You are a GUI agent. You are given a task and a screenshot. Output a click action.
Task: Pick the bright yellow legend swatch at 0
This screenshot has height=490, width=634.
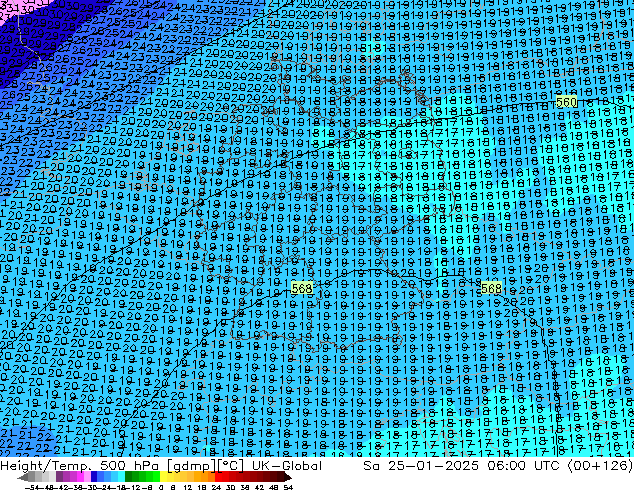click(163, 477)
